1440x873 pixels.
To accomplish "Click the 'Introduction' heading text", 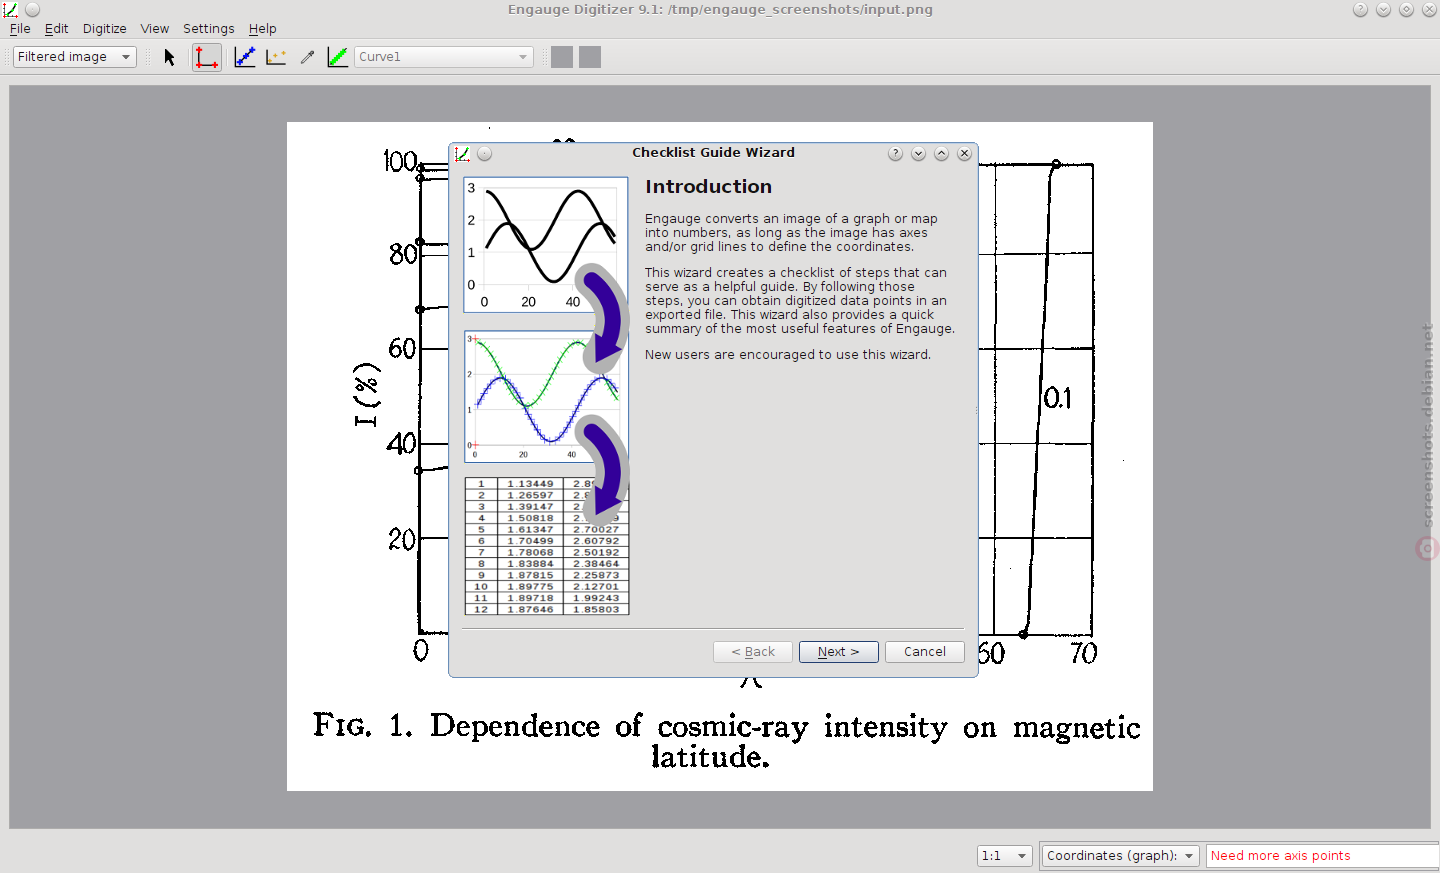I will coord(708,187).
